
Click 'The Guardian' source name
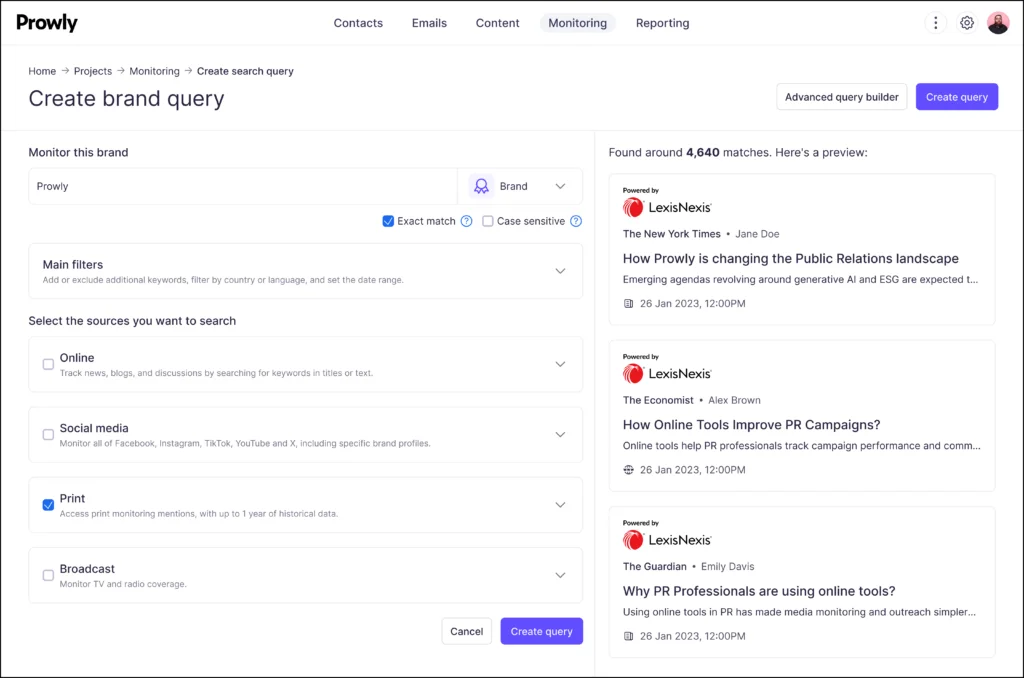point(654,567)
